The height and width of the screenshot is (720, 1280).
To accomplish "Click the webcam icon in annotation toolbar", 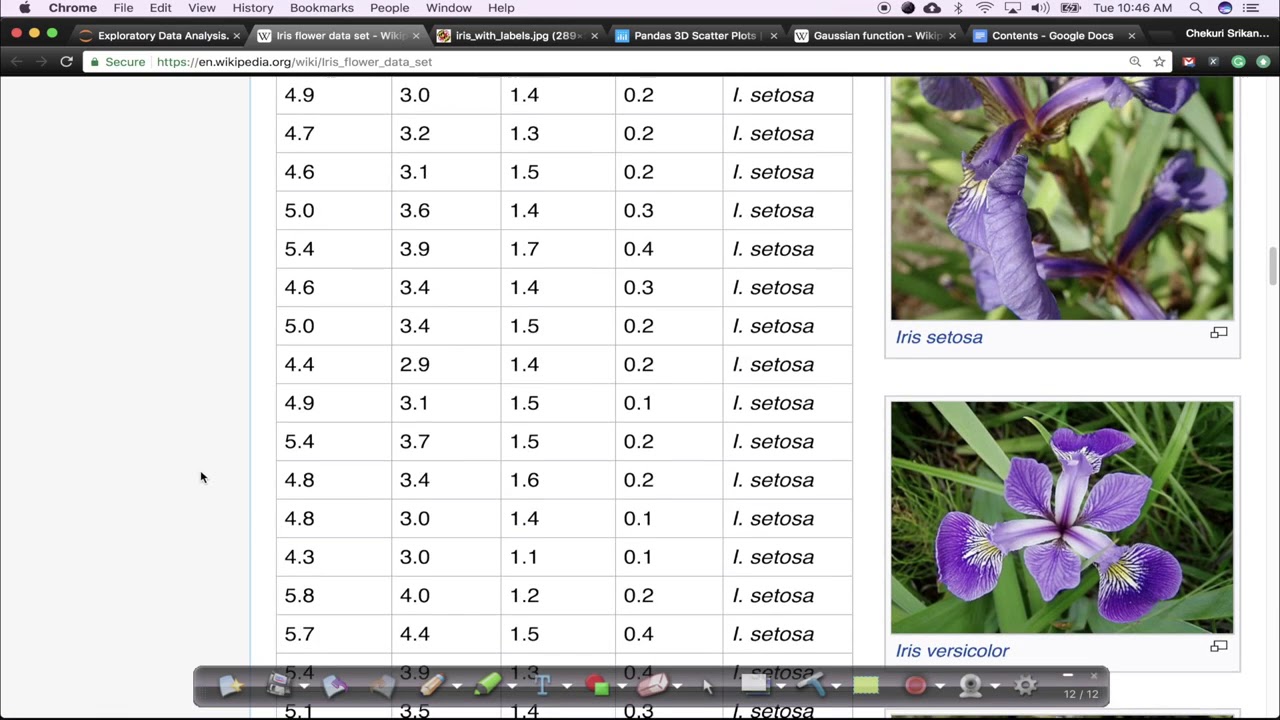I will point(970,686).
